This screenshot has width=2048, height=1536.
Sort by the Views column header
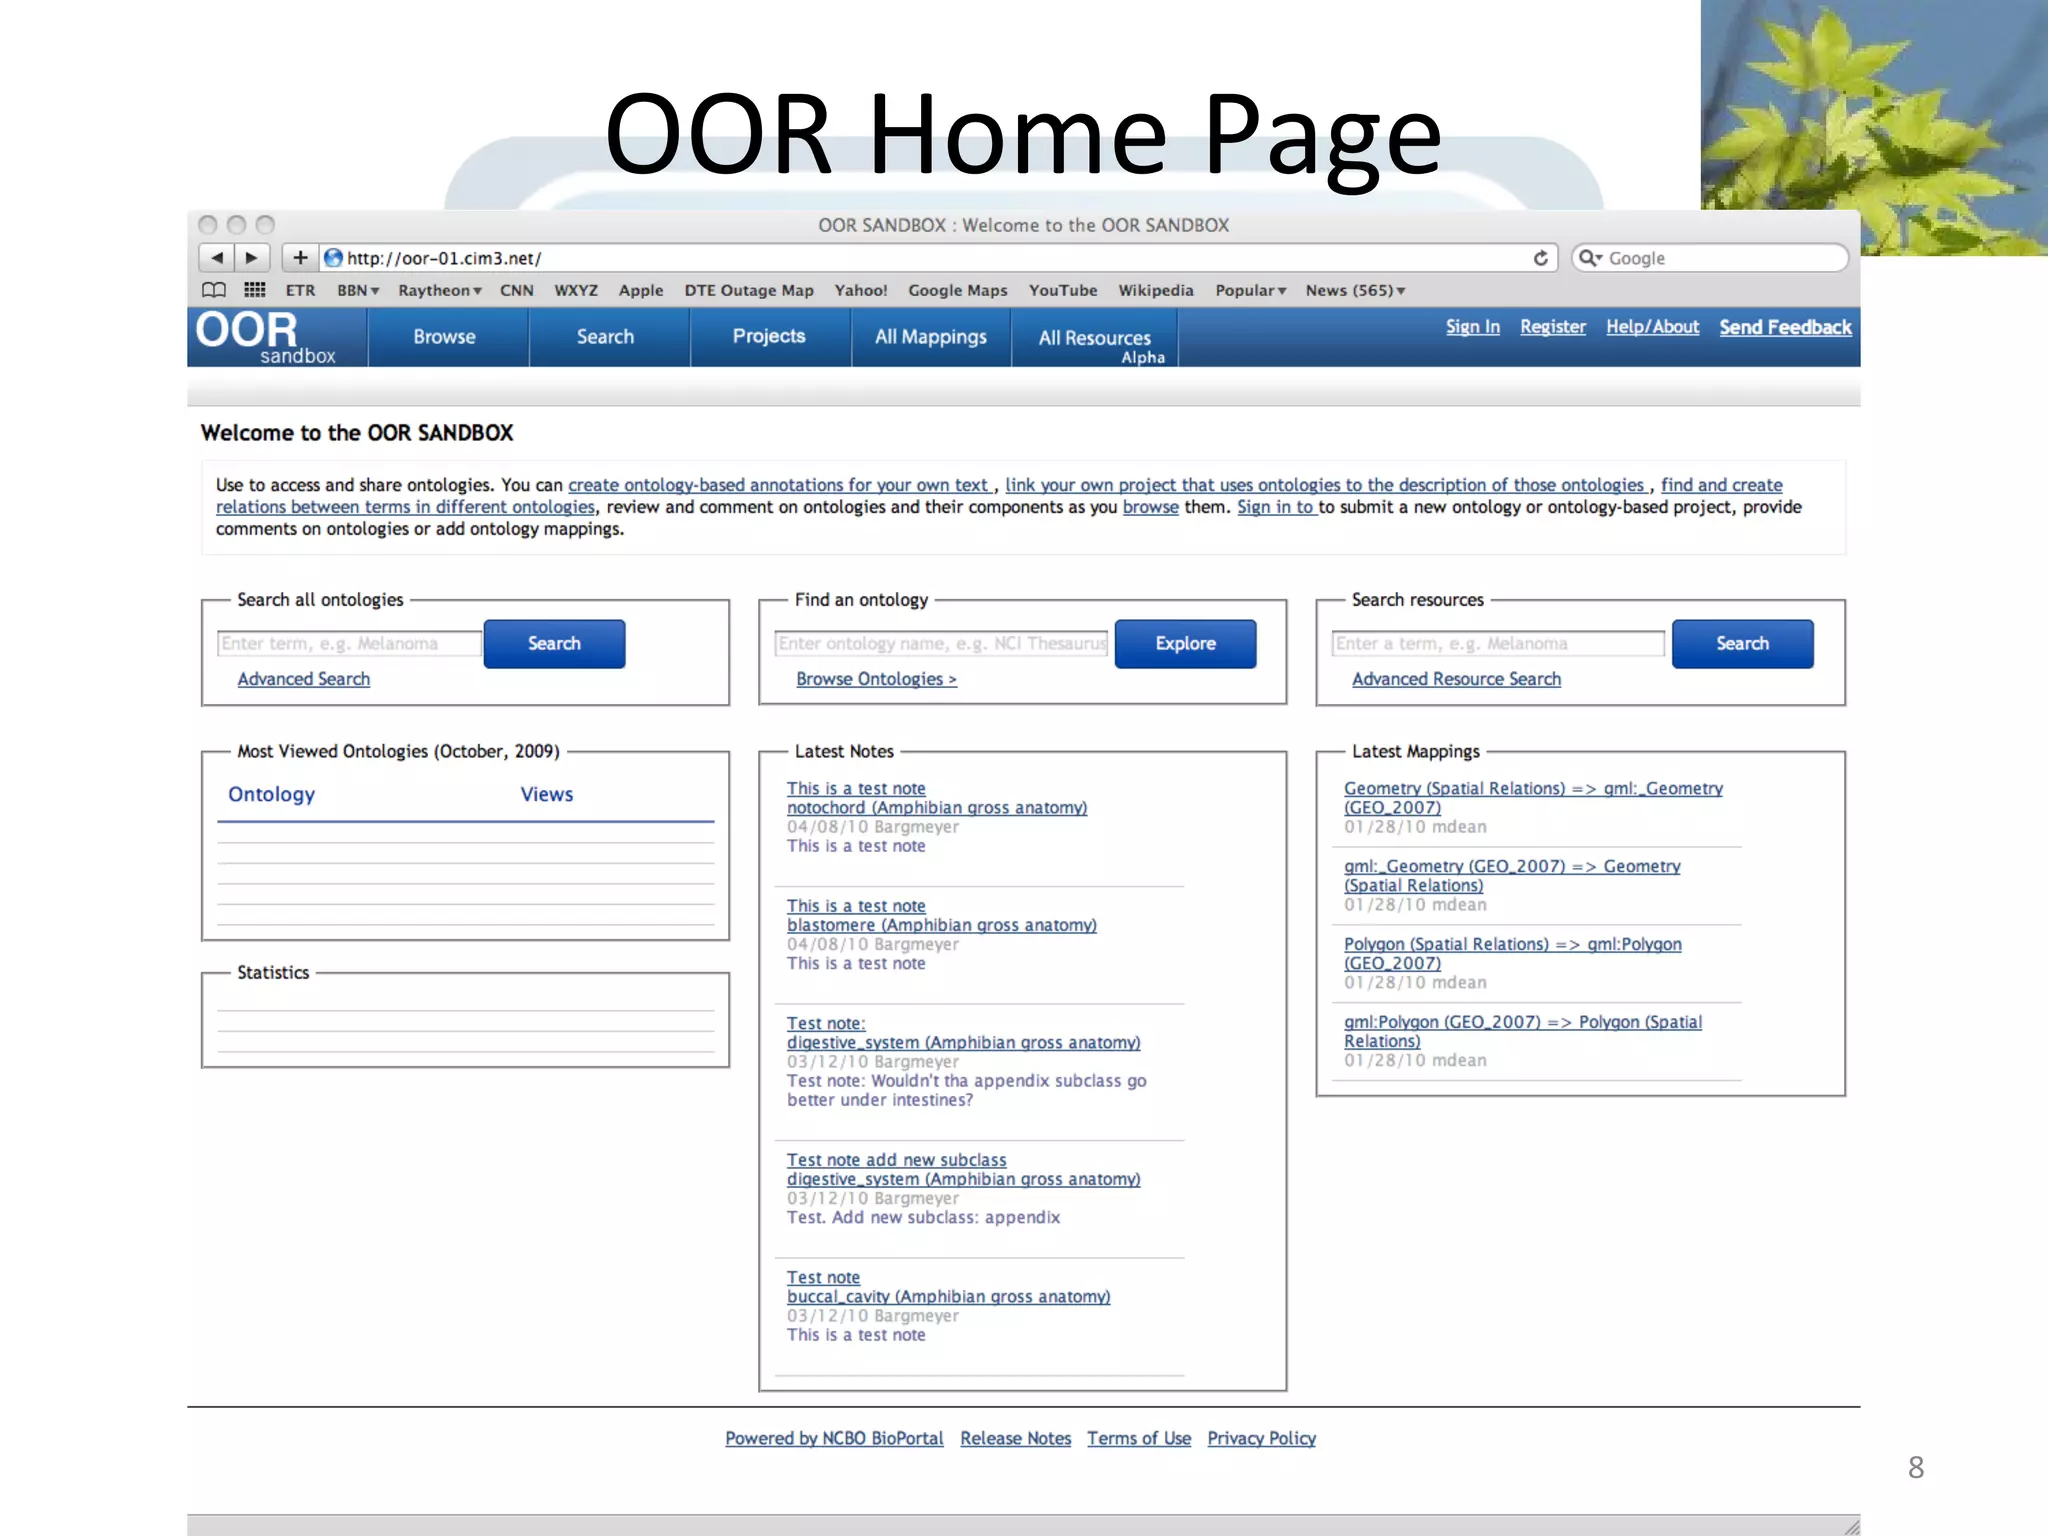547,794
